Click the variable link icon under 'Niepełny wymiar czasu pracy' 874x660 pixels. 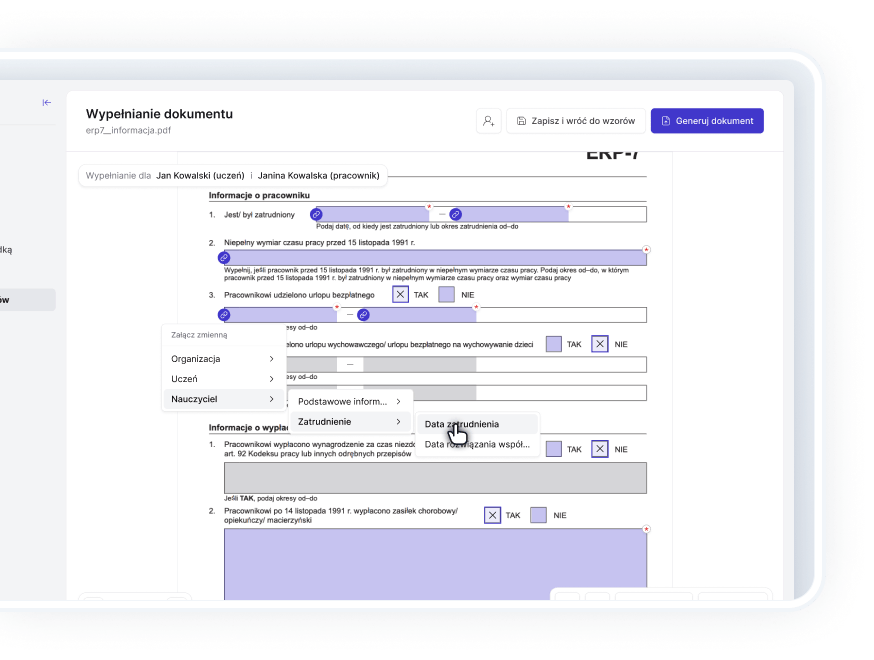pos(221,259)
